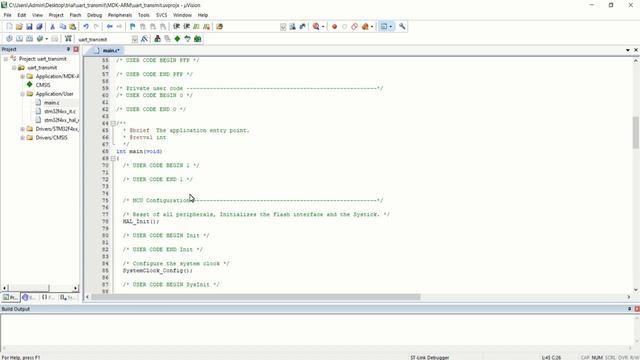This screenshot has width=640, height=360.
Task: Collapse the Application/User folder
Action: [22, 94]
